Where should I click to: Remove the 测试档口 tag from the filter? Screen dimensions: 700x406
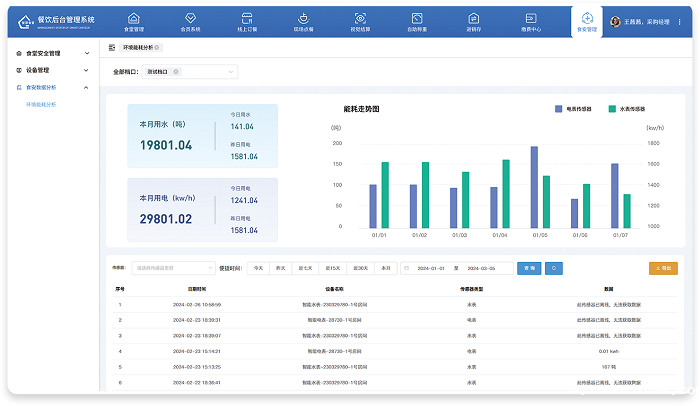(x=176, y=72)
